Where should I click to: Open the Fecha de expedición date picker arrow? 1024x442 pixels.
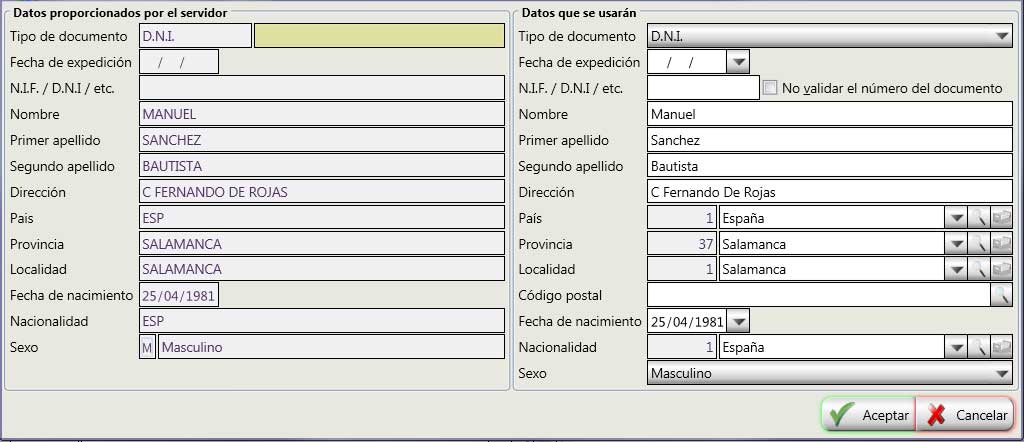[738, 63]
